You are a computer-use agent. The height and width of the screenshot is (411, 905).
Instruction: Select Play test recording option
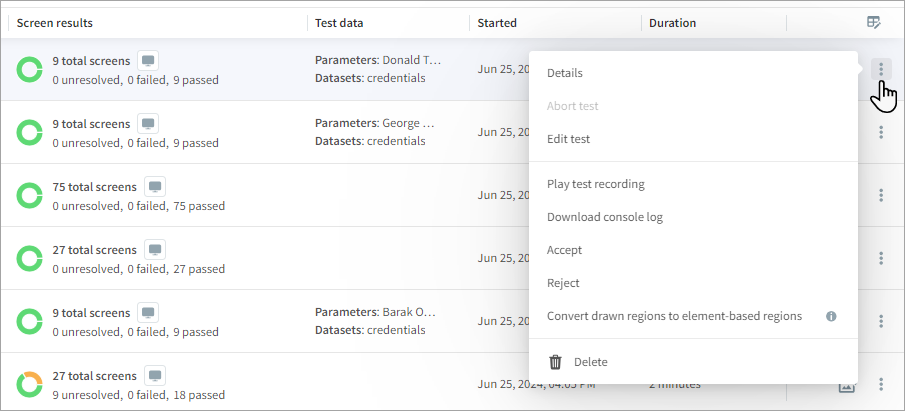(595, 184)
